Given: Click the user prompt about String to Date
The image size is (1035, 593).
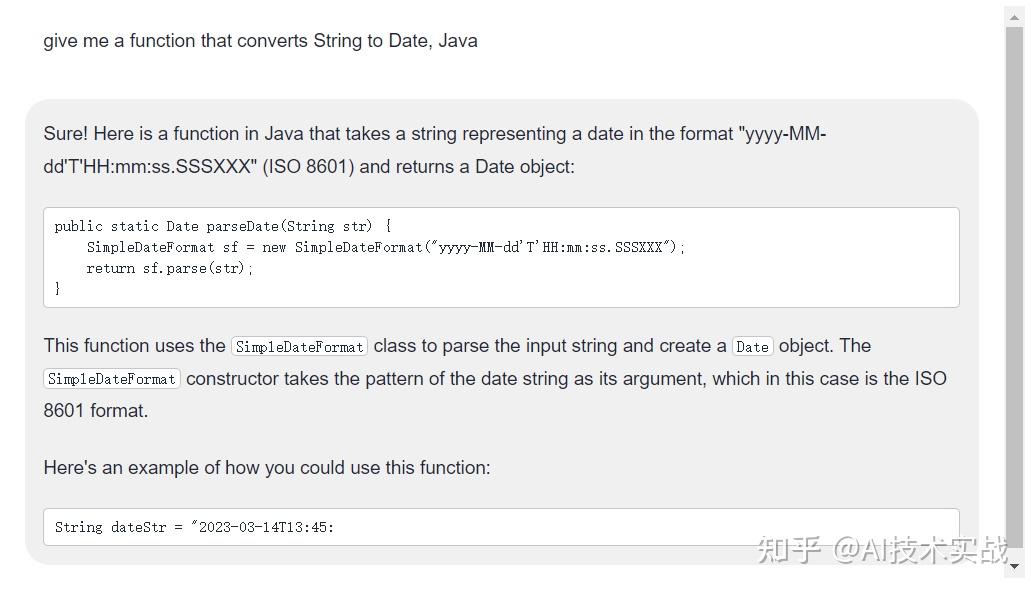Looking at the screenshot, I should [260, 41].
